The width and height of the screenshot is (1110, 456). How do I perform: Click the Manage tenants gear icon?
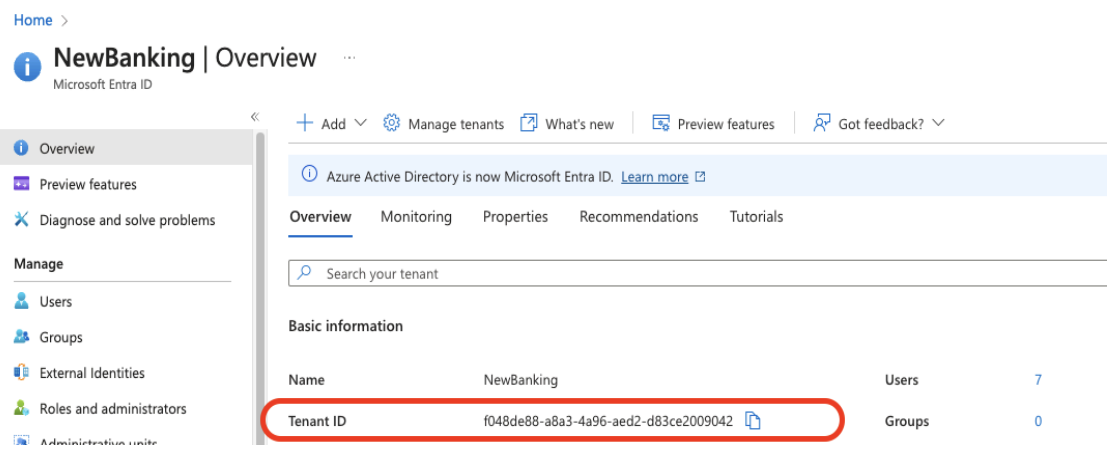(391, 123)
